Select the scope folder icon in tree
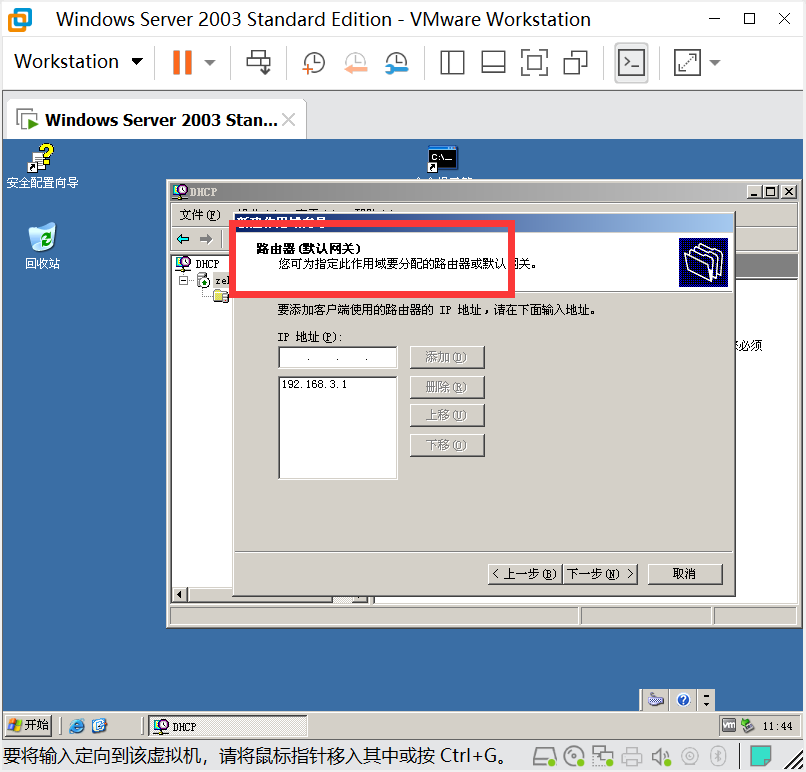Image resolution: width=806 pixels, height=772 pixels. (221, 296)
